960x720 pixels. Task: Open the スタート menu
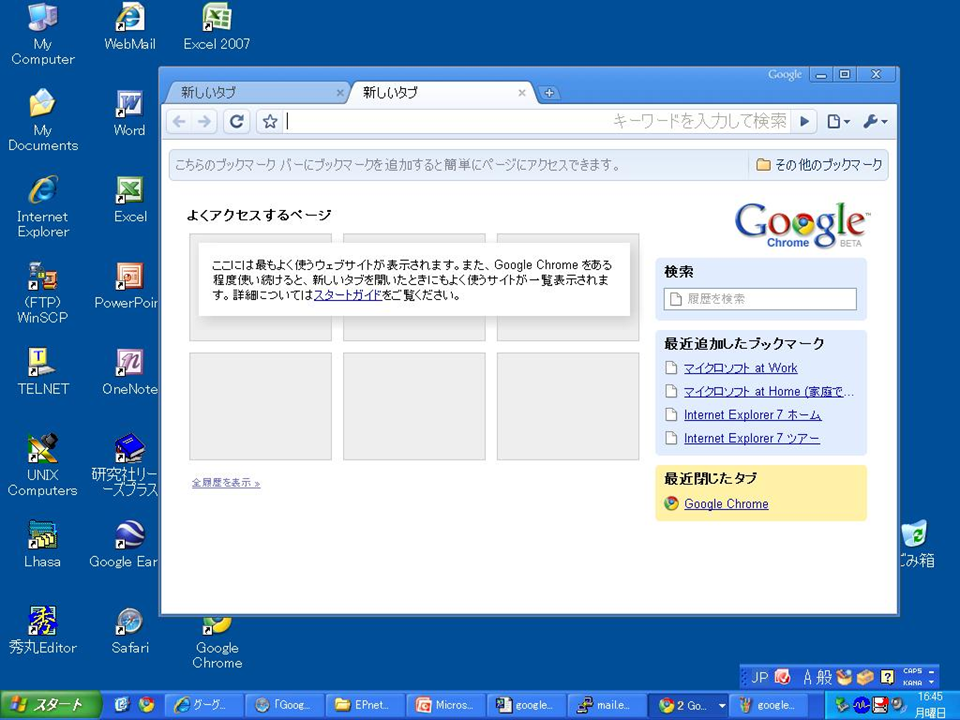pos(50,705)
